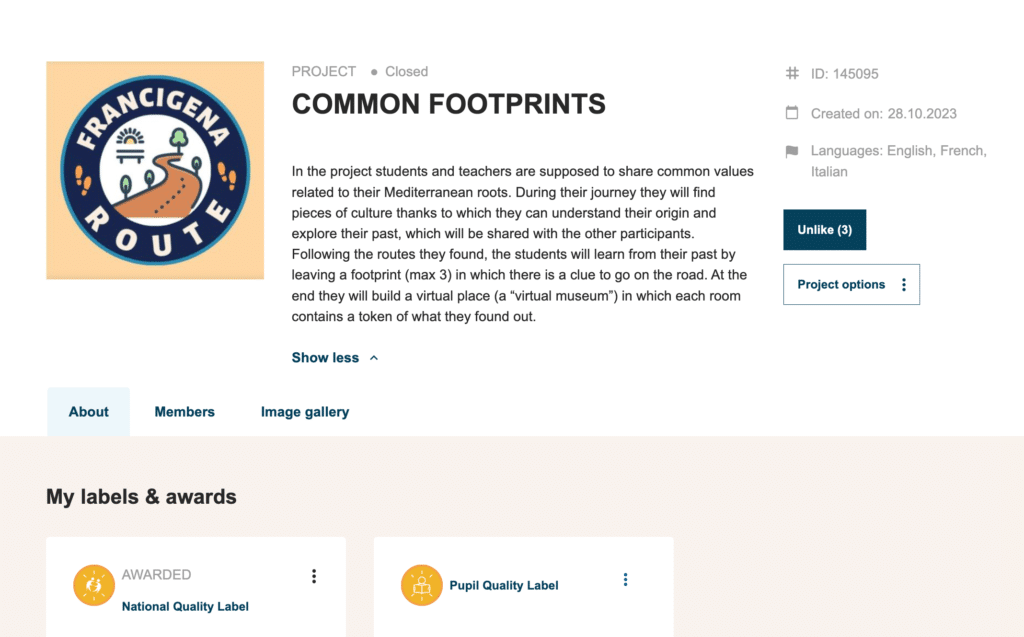Open the Pupil Quality Label three-dot menu
The image size is (1024, 637).
(626, 580)
